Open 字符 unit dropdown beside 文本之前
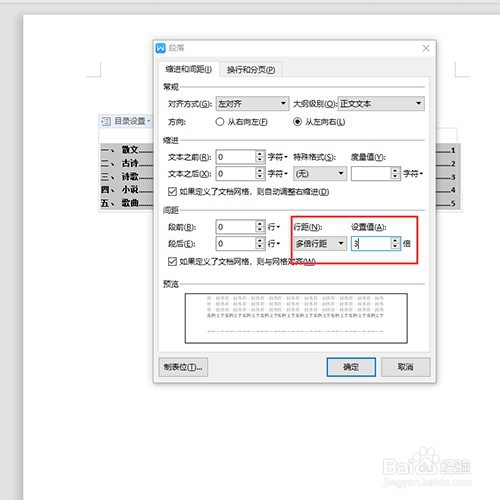Screen dimensions: 500x500 [x=278, y=157]
